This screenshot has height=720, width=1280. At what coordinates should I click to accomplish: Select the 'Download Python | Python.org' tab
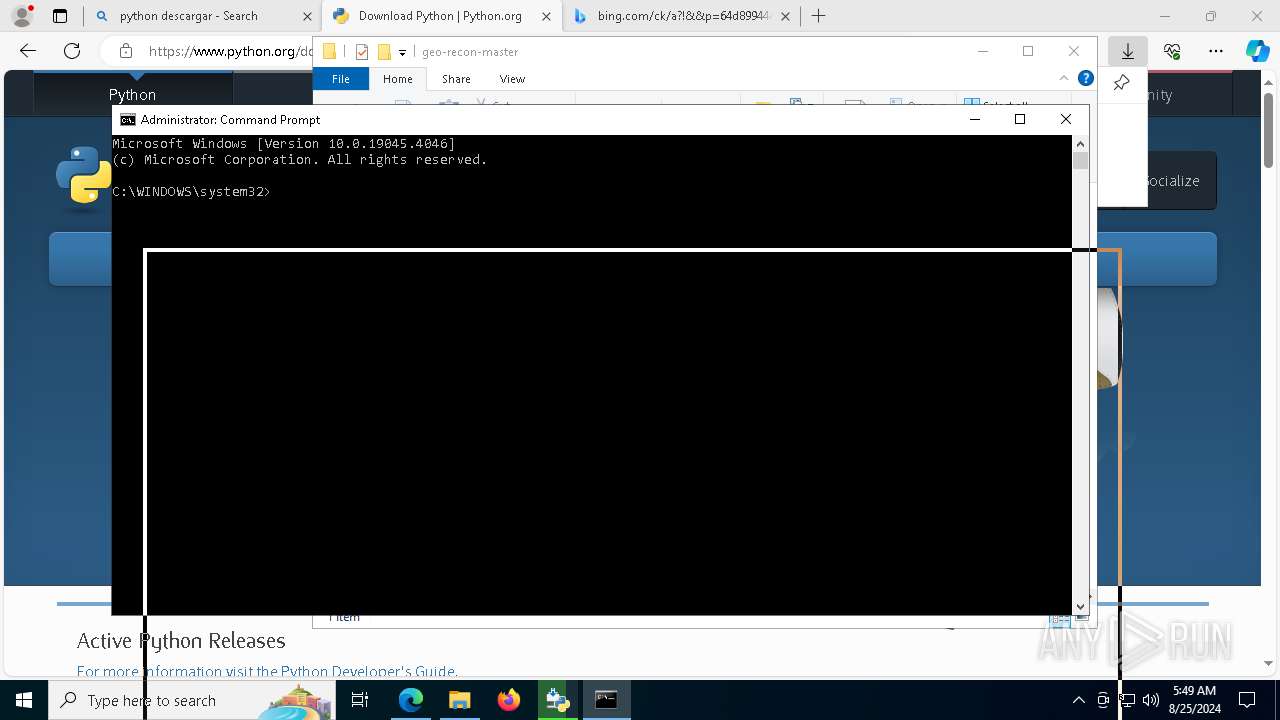[x=440, y=16]
